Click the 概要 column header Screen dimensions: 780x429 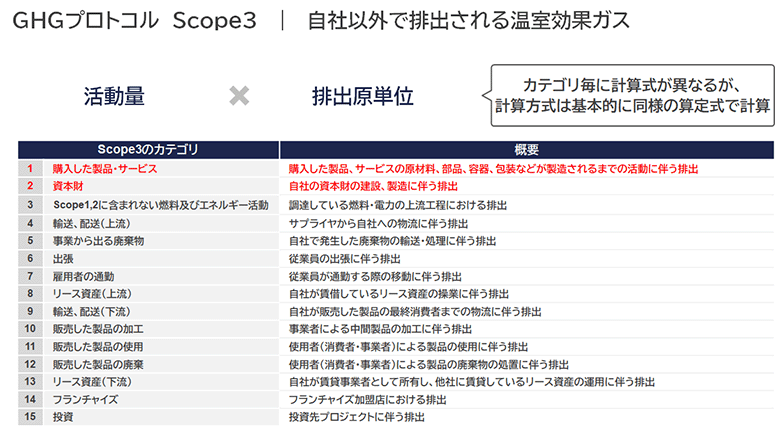pyautogui.click(x=527, y=149)
